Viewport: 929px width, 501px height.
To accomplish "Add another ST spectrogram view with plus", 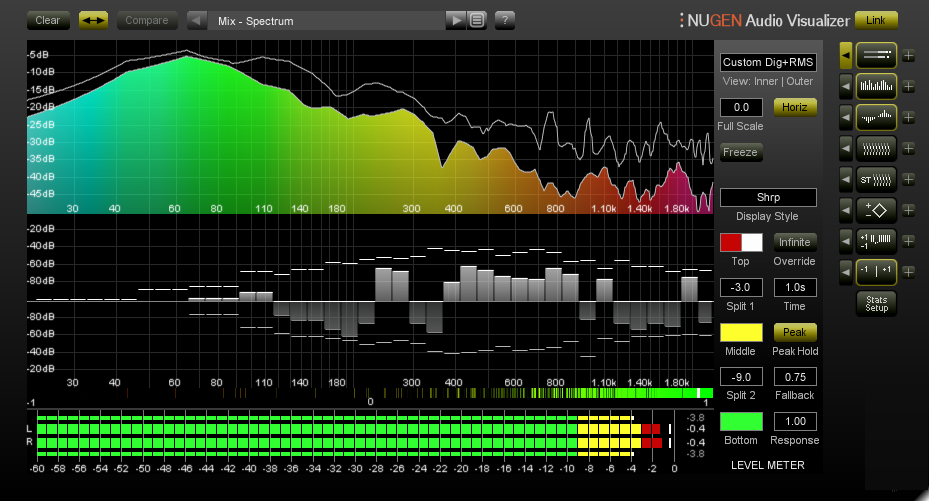I will [908, 179].
